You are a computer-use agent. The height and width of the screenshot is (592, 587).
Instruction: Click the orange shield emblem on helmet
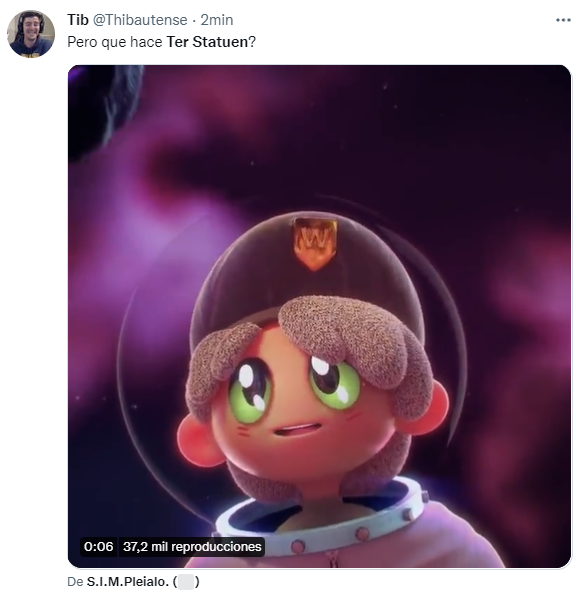(x=315, y=244)
